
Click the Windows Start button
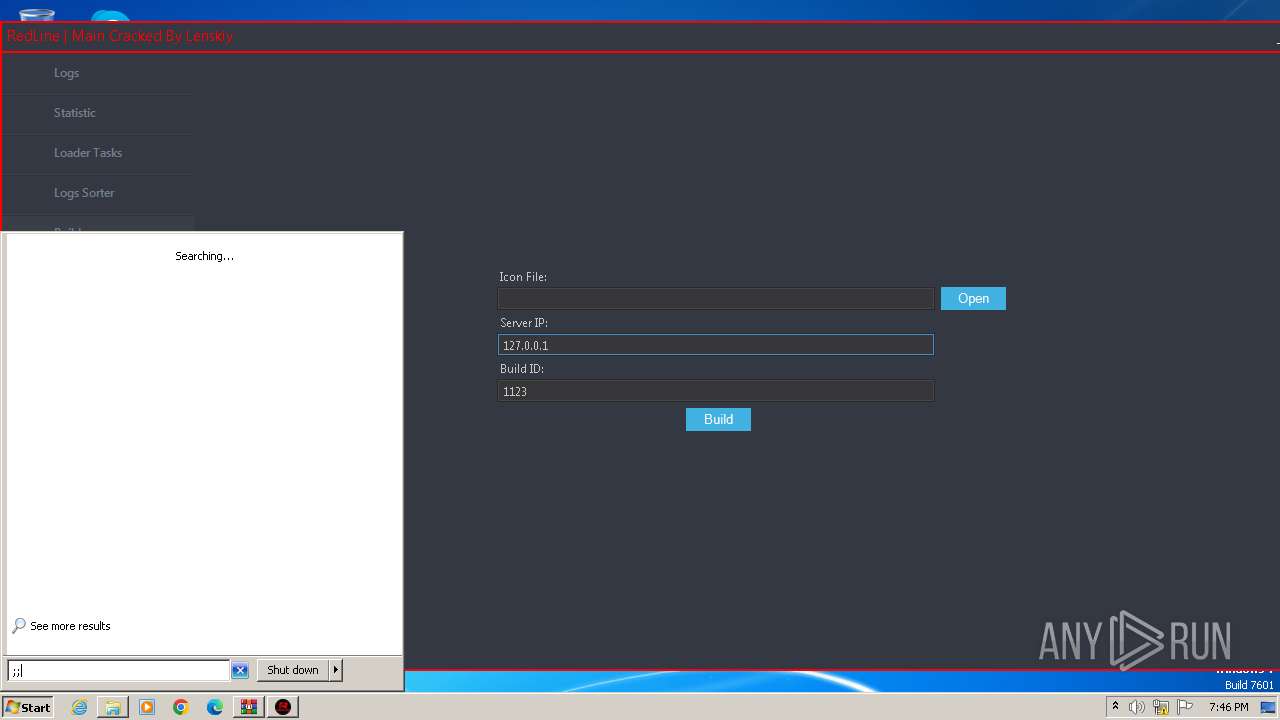[28, 707]
